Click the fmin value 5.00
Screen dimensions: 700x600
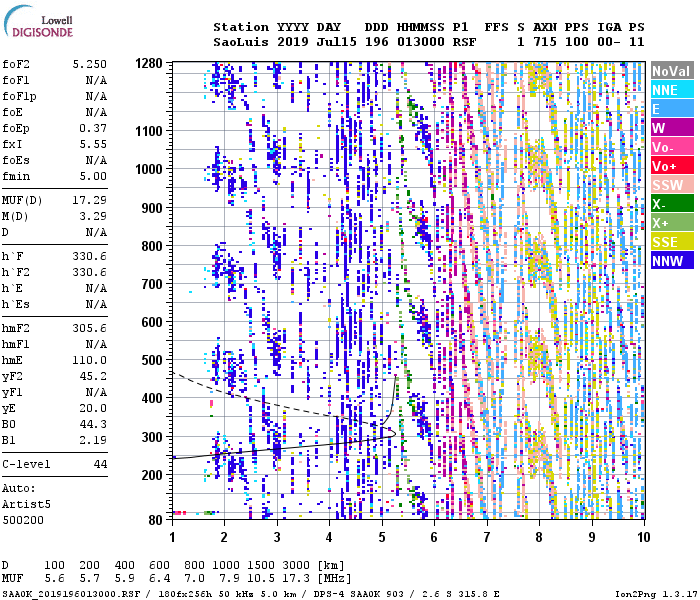pos(93,176)
